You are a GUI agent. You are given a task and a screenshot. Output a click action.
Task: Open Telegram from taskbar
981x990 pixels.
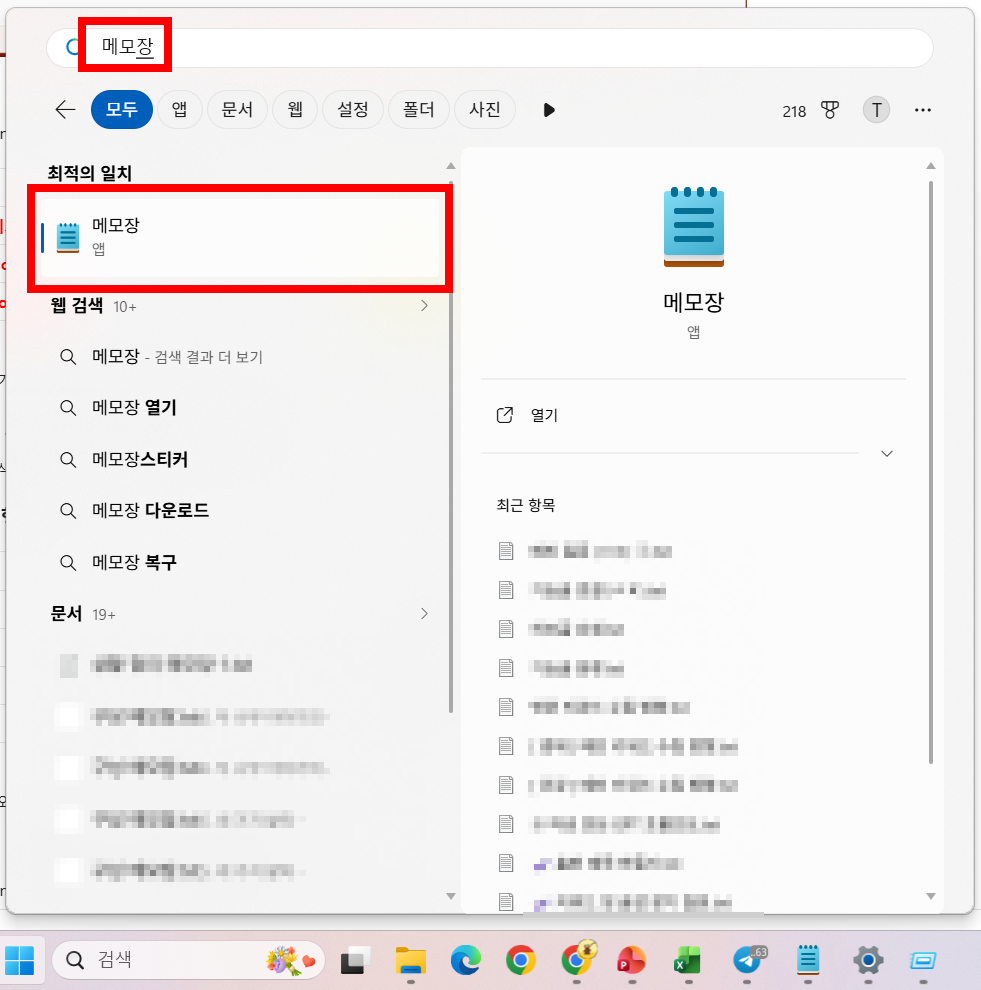point(749,961)
